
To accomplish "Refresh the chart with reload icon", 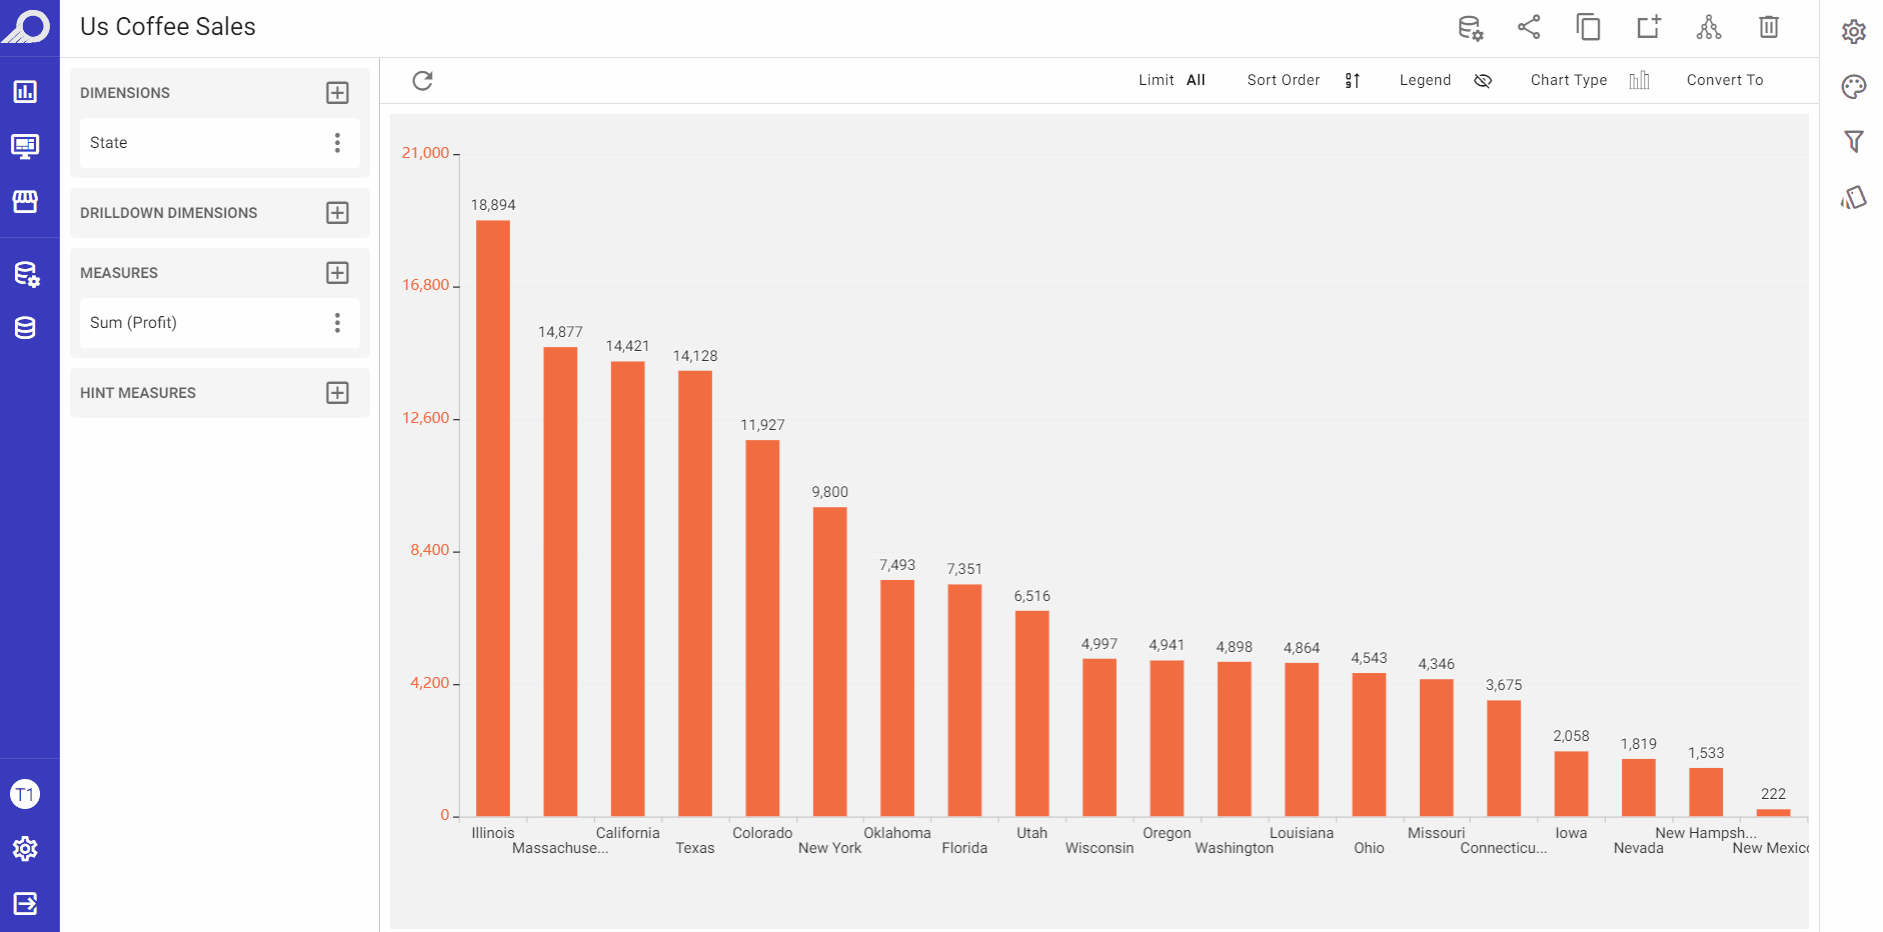I will 423,80.
